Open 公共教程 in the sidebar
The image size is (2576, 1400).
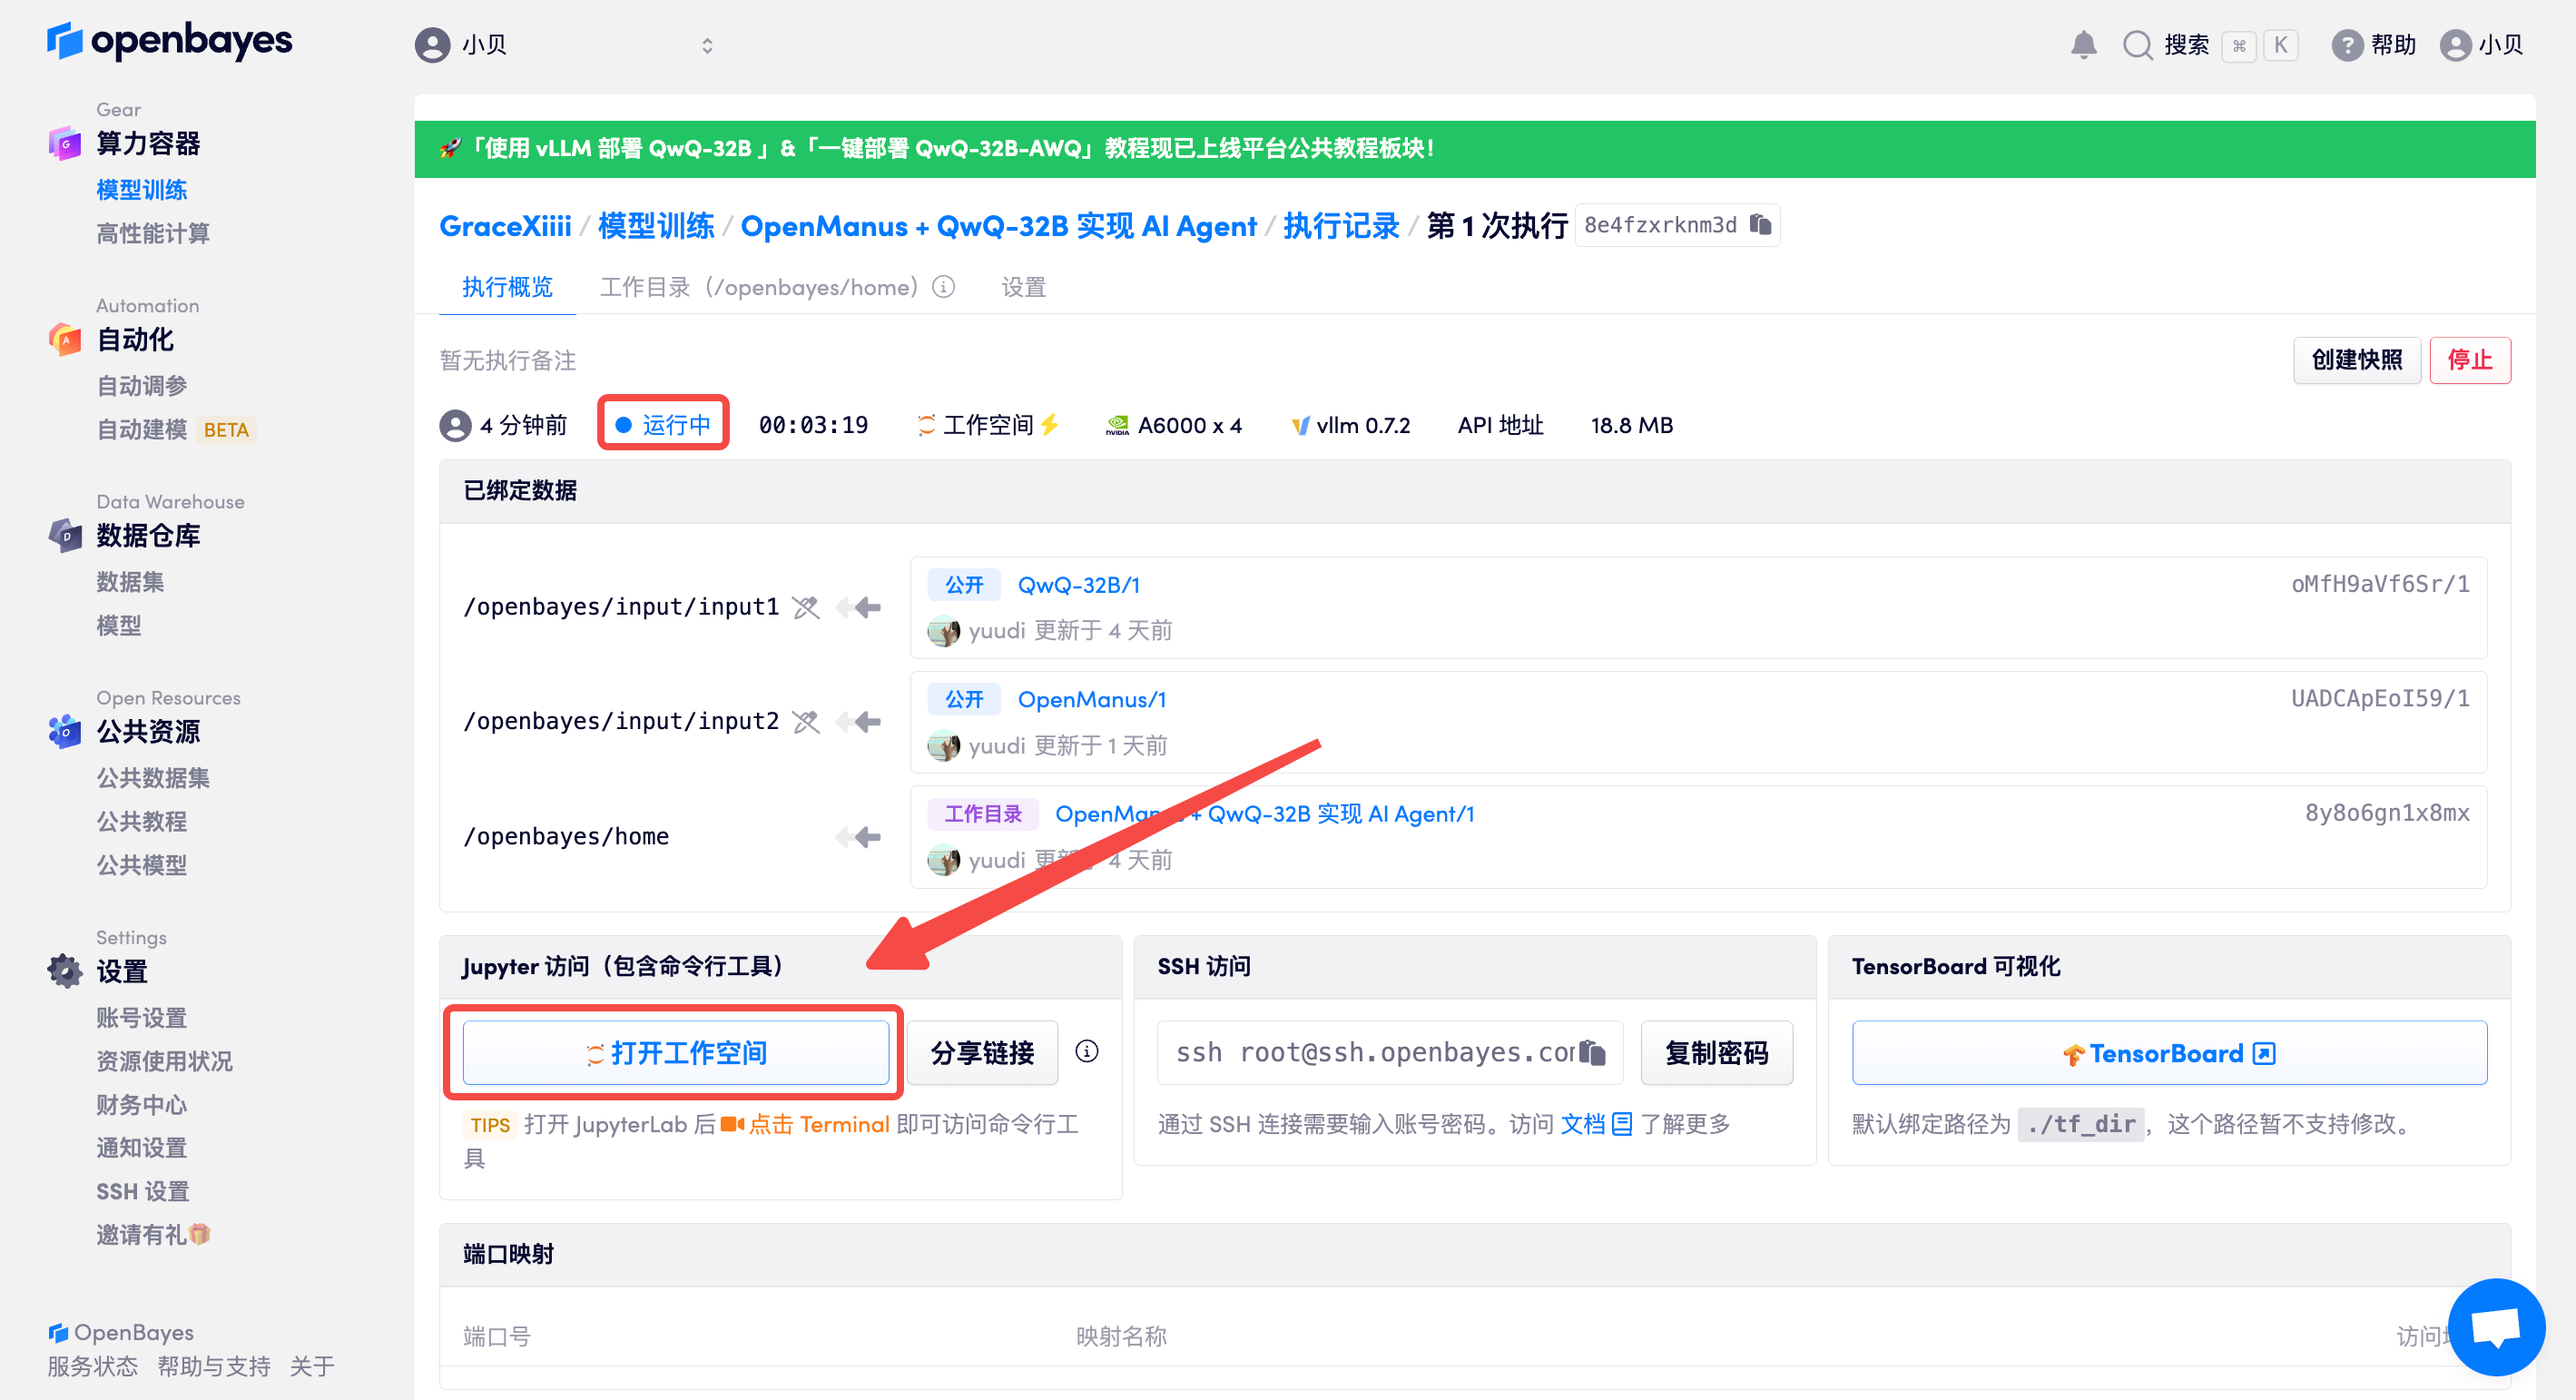tap(141, 821)
